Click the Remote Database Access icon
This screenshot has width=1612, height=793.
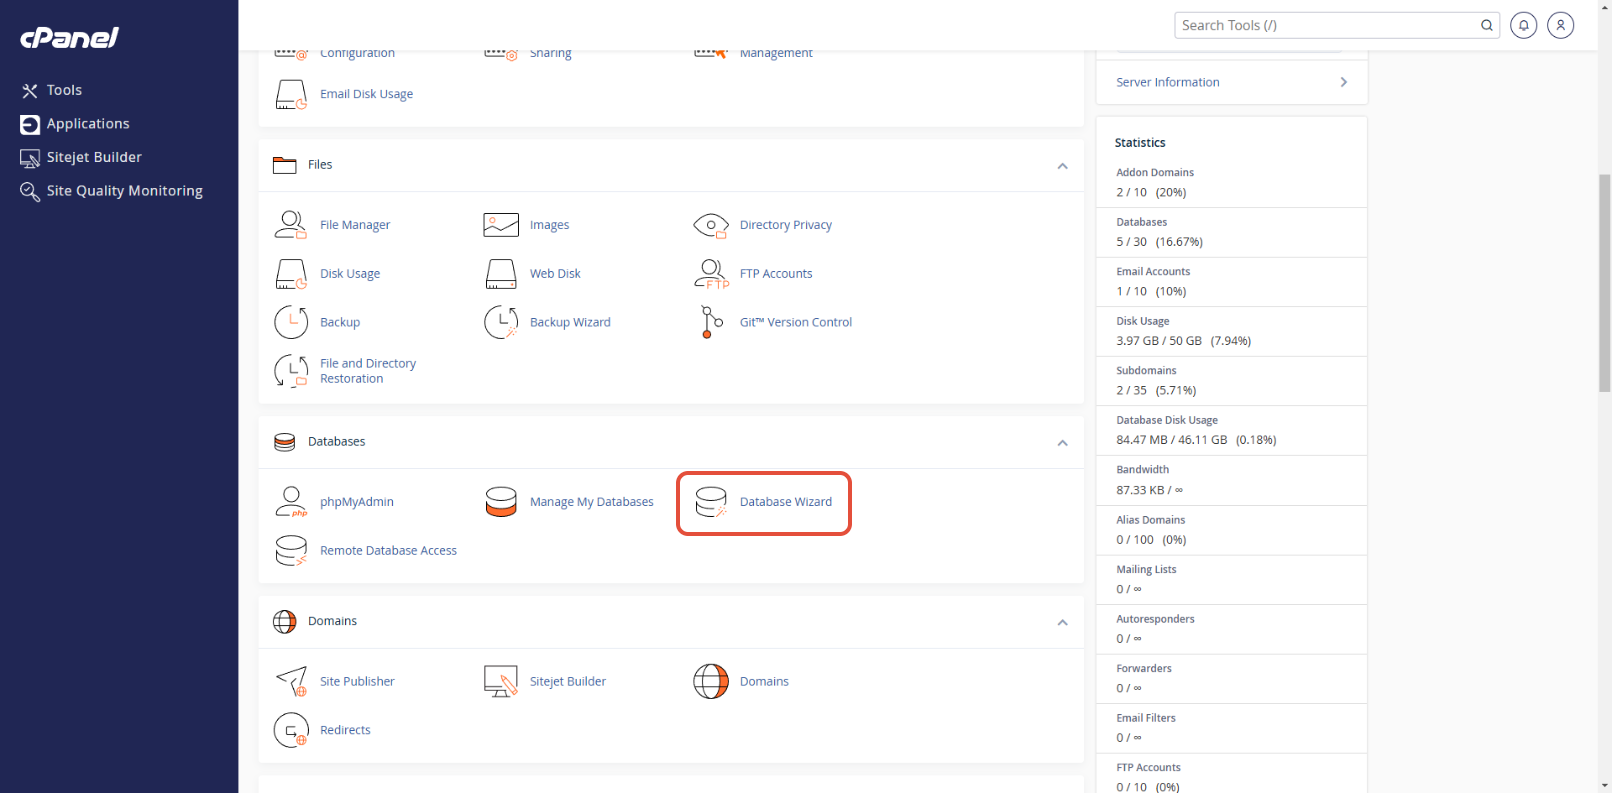pos(291,551)
